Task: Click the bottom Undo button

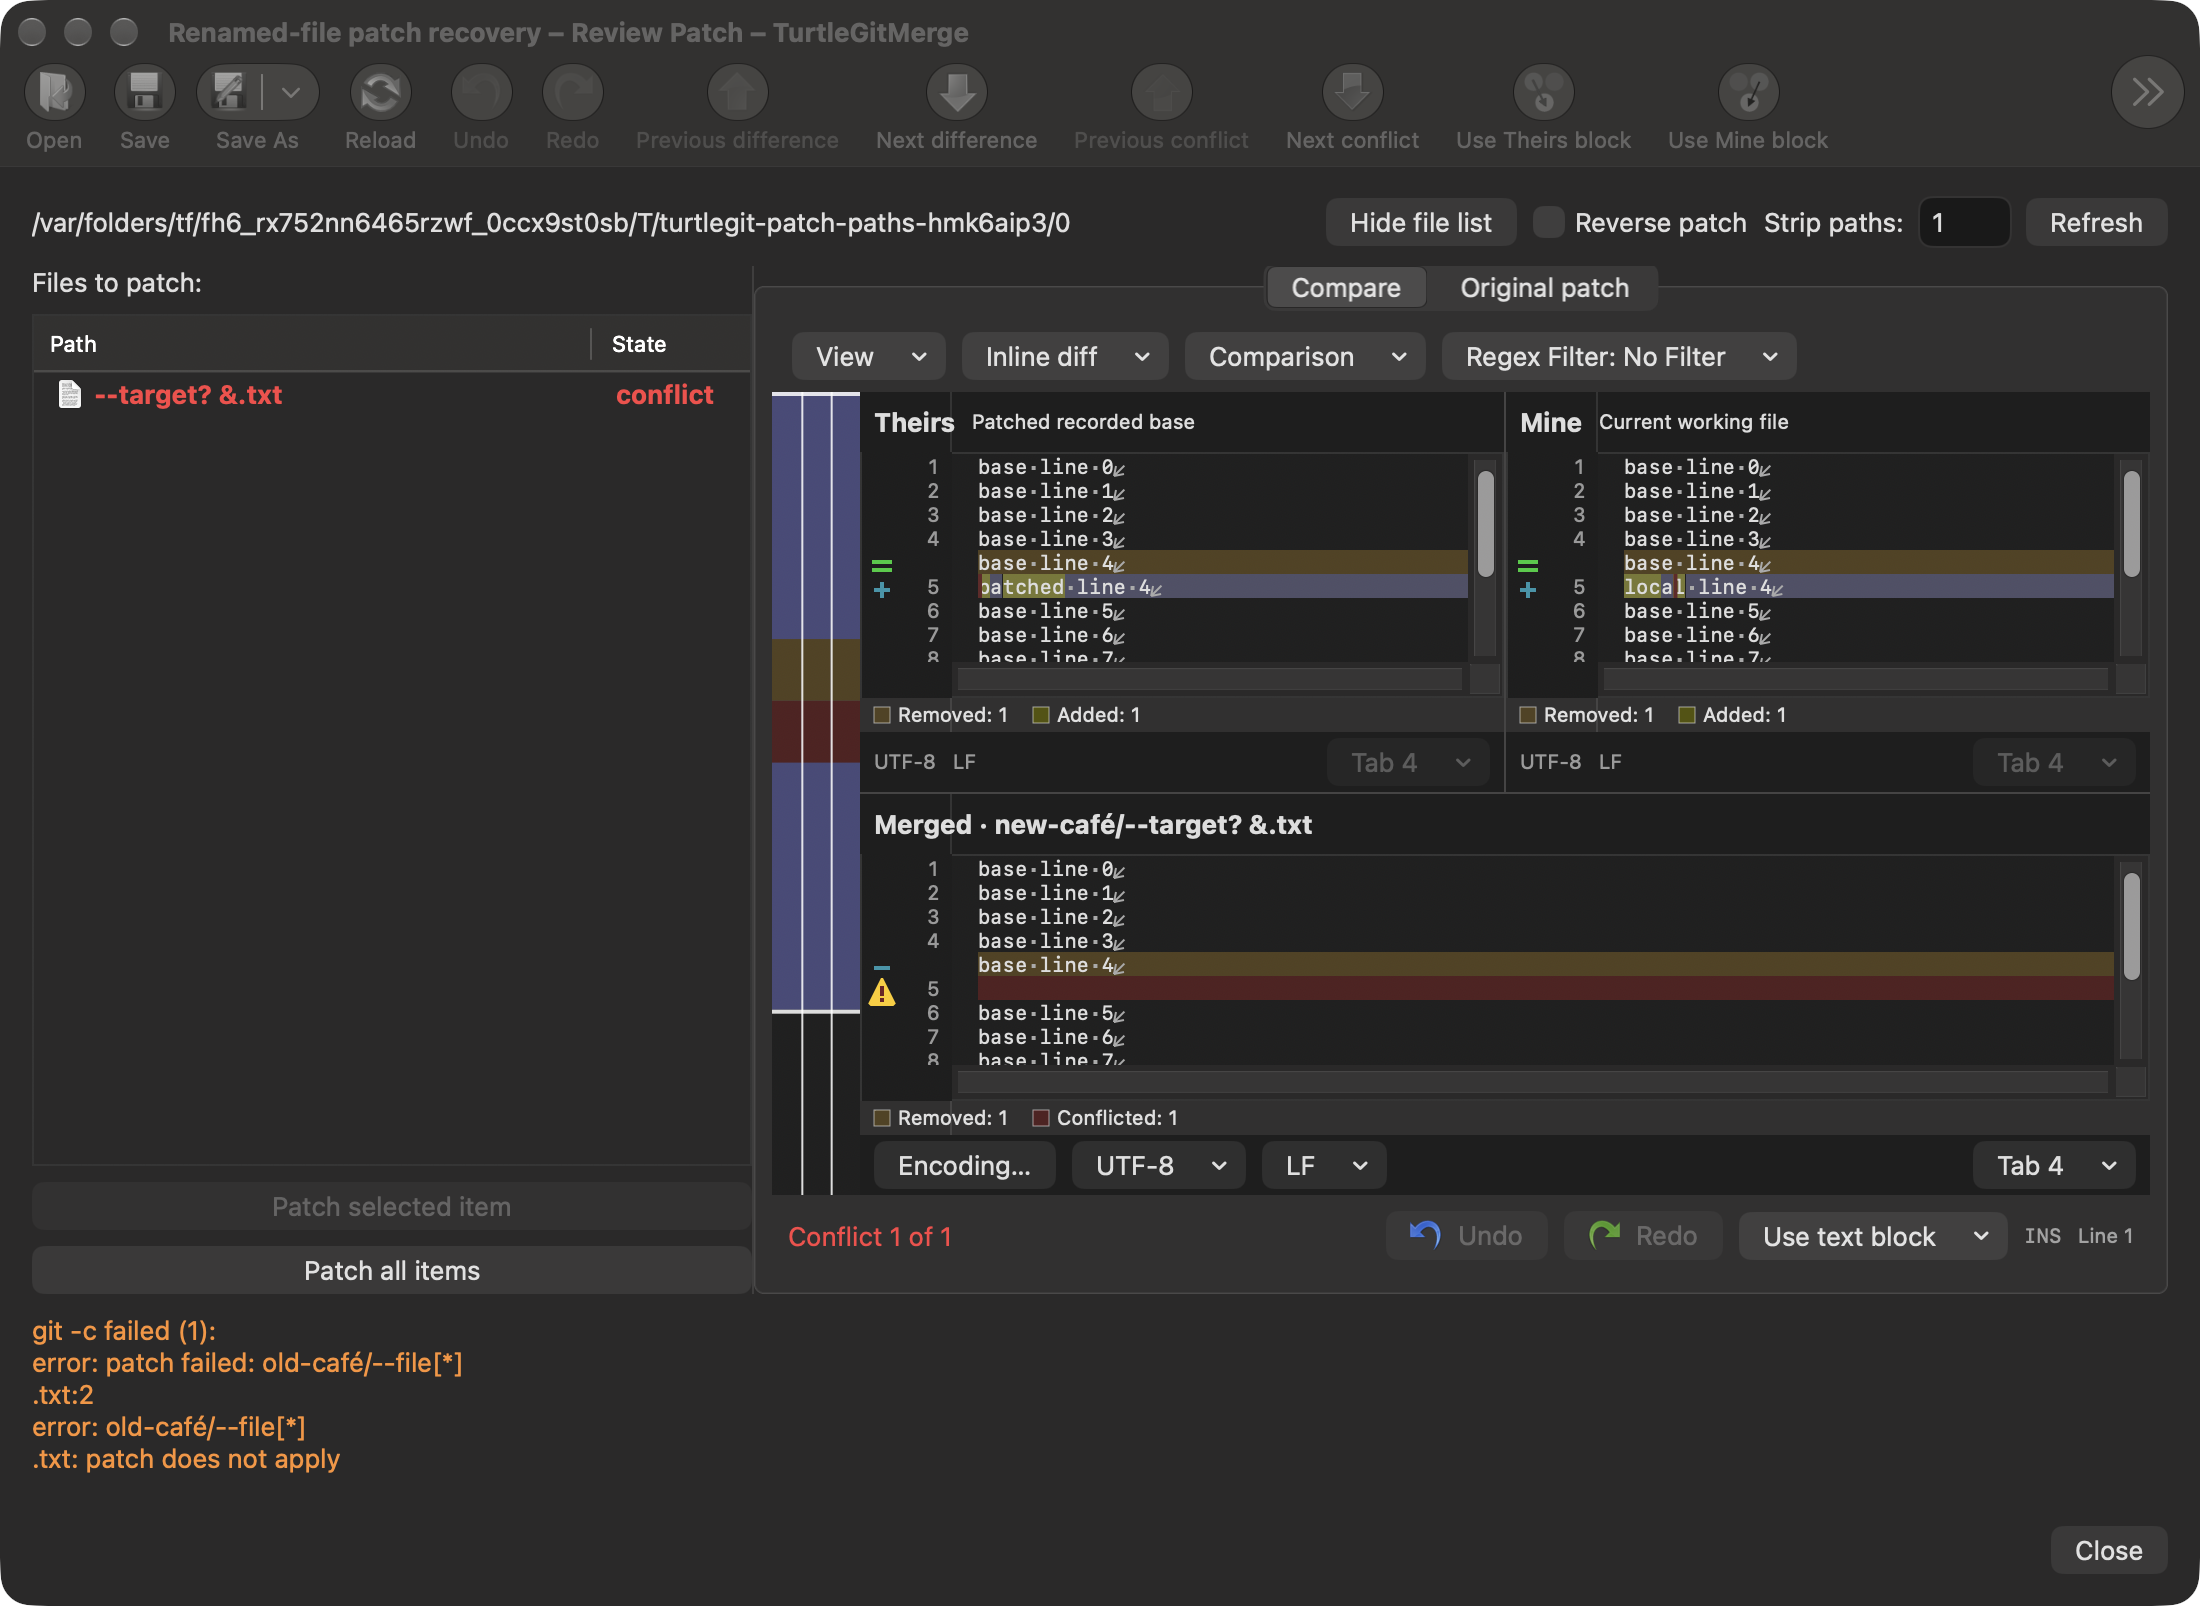Action: (1466, 1237)
